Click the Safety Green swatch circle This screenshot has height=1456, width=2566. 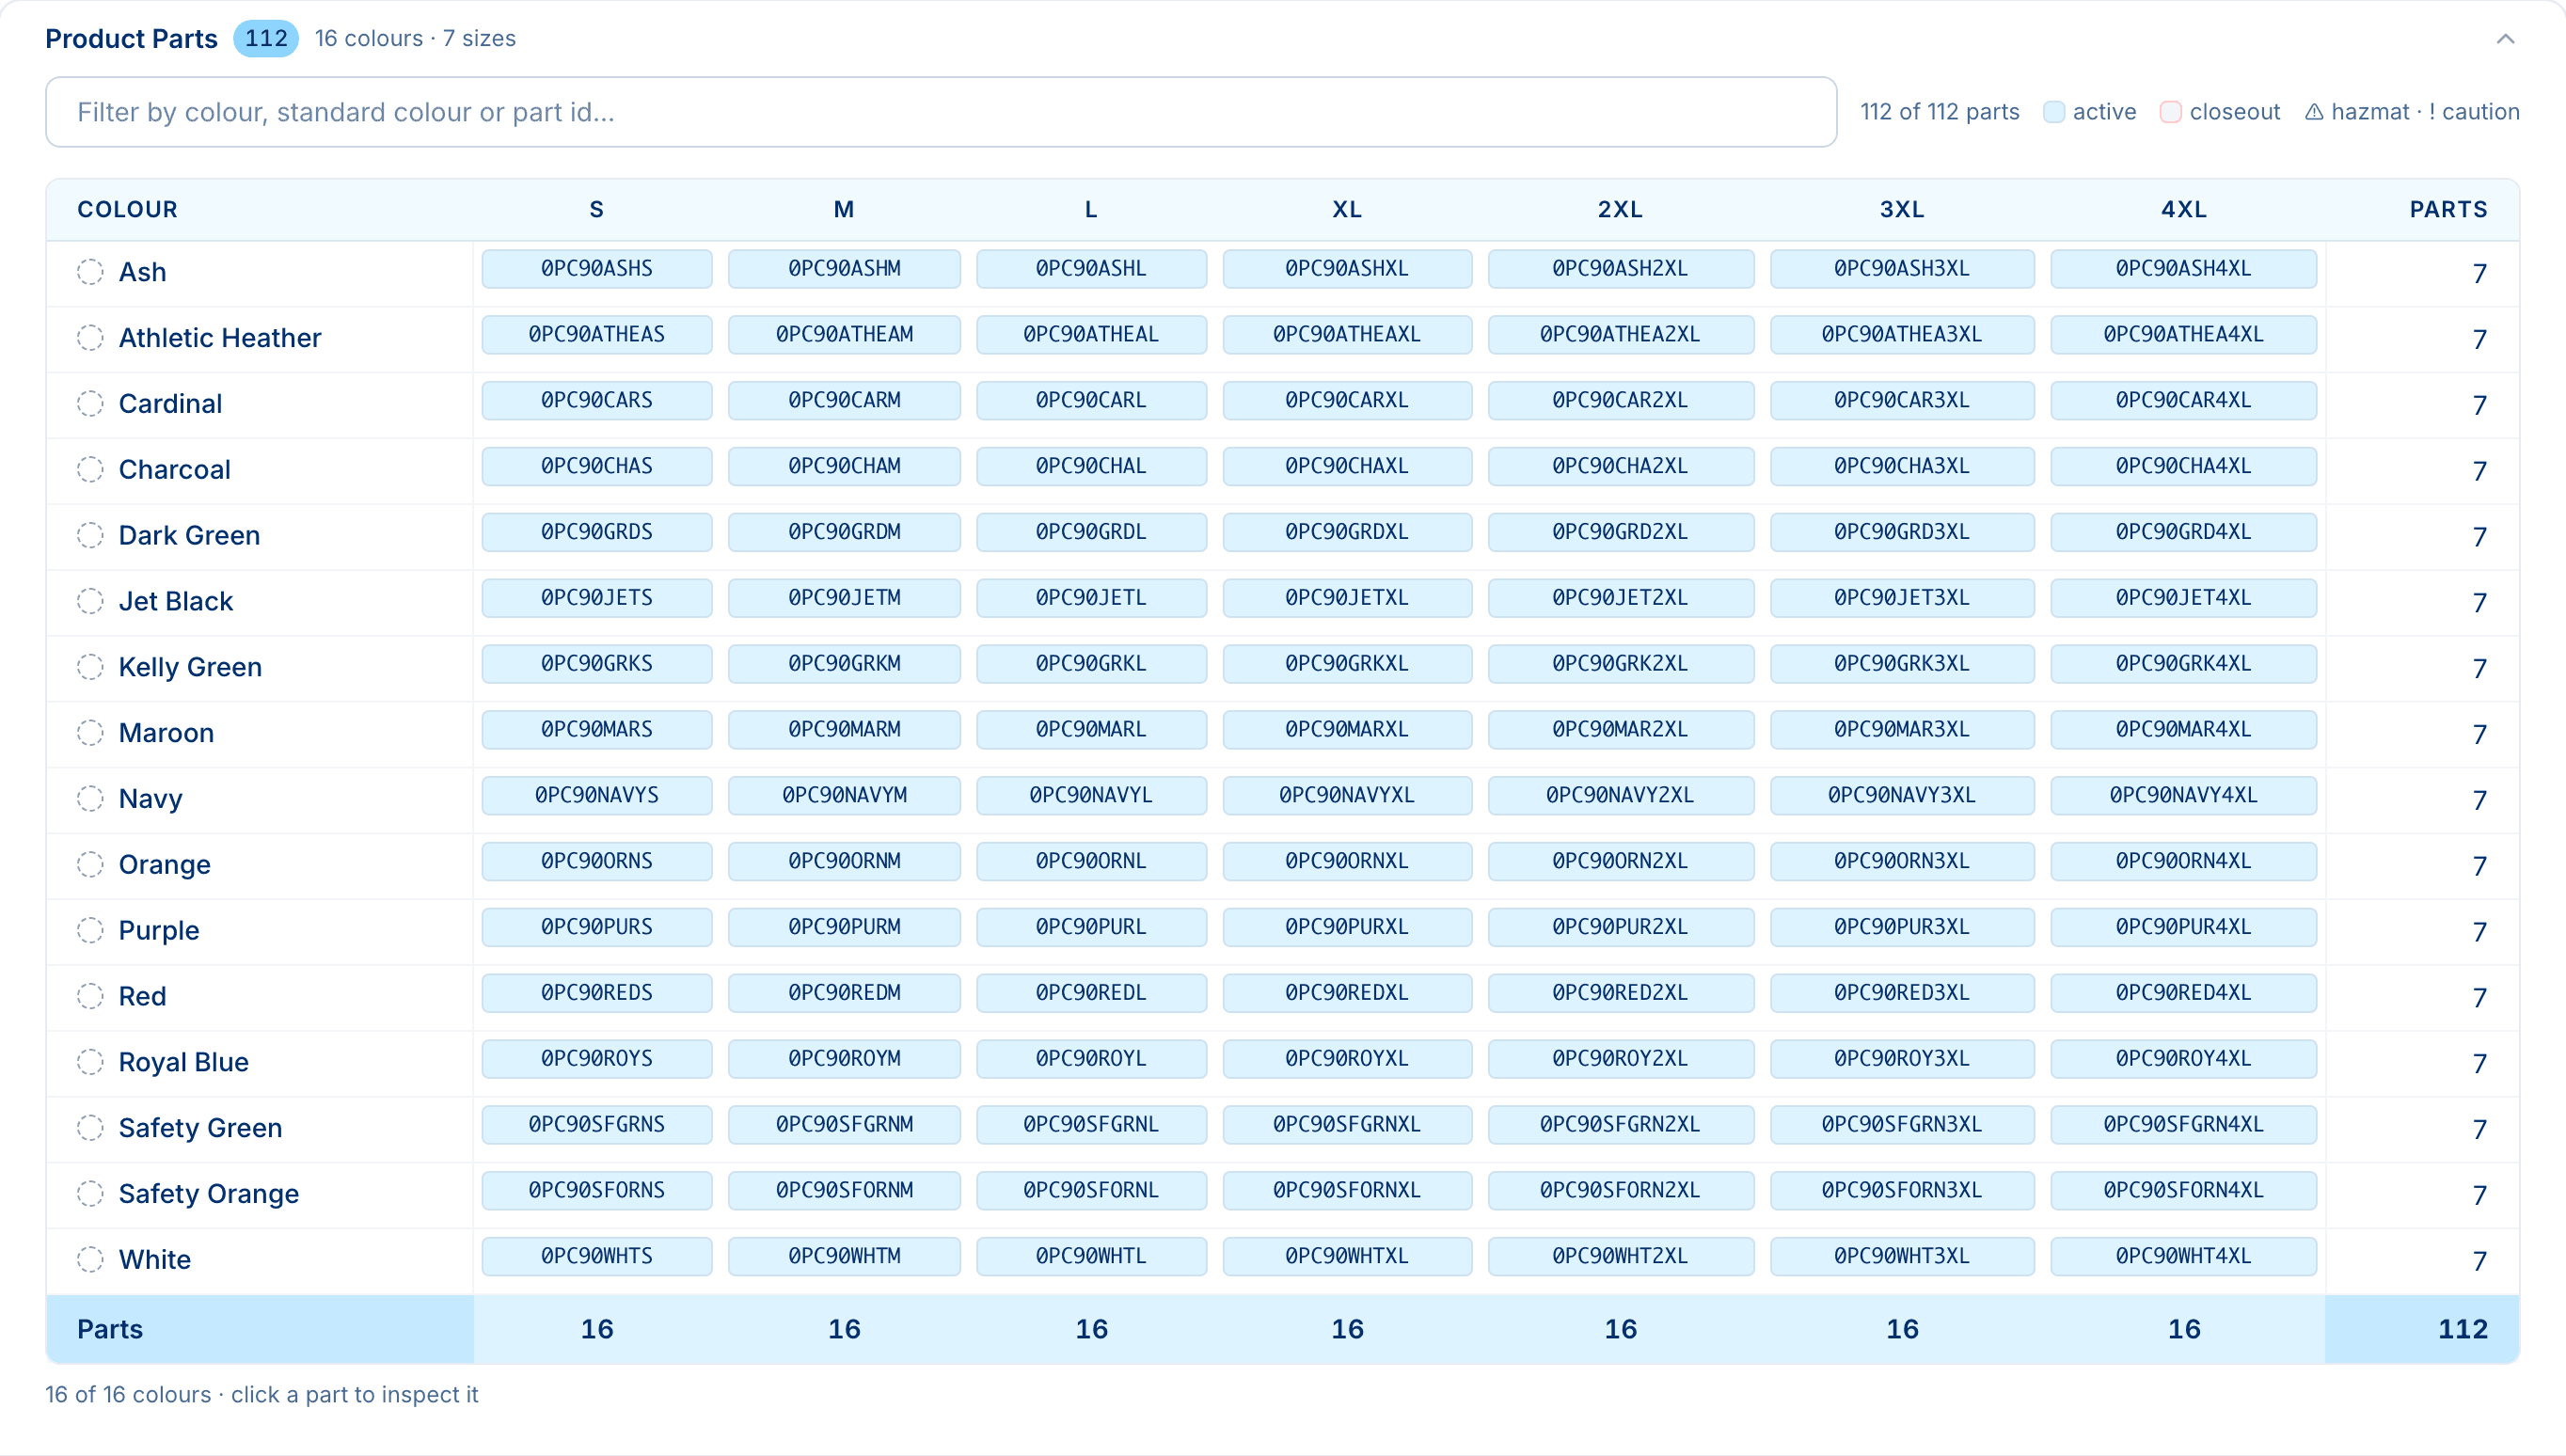point(90,1128)
